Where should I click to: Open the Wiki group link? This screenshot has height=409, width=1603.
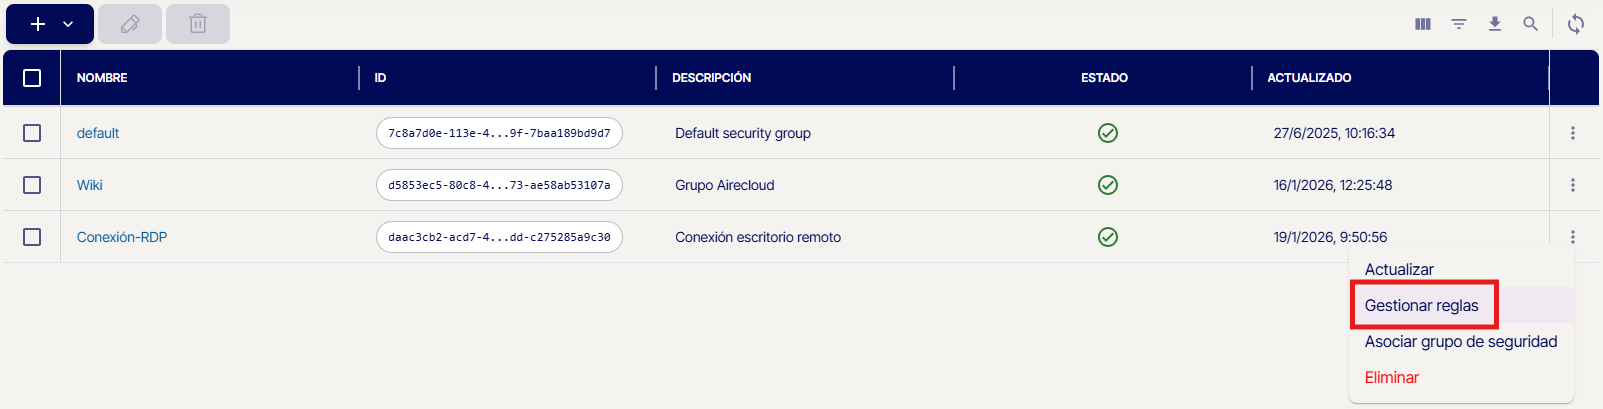[90, 185]
